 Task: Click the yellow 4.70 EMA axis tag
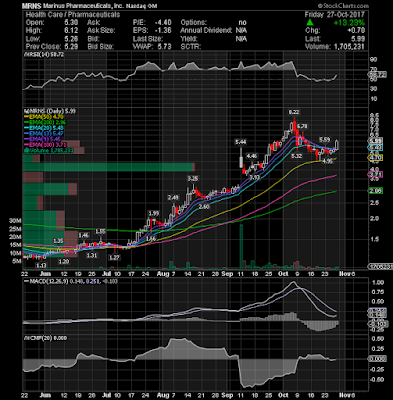point(376,157)
